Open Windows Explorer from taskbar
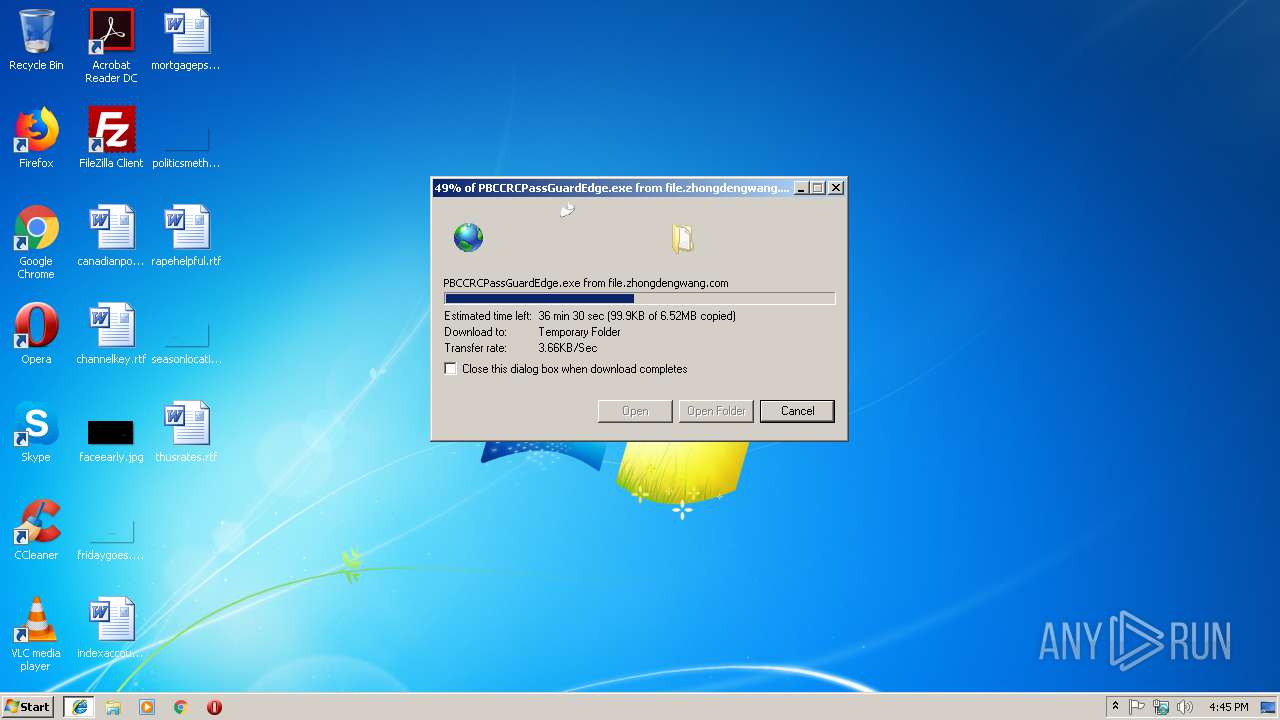The width and height of the screenshot is (1280, 720). tap(113, 707)
